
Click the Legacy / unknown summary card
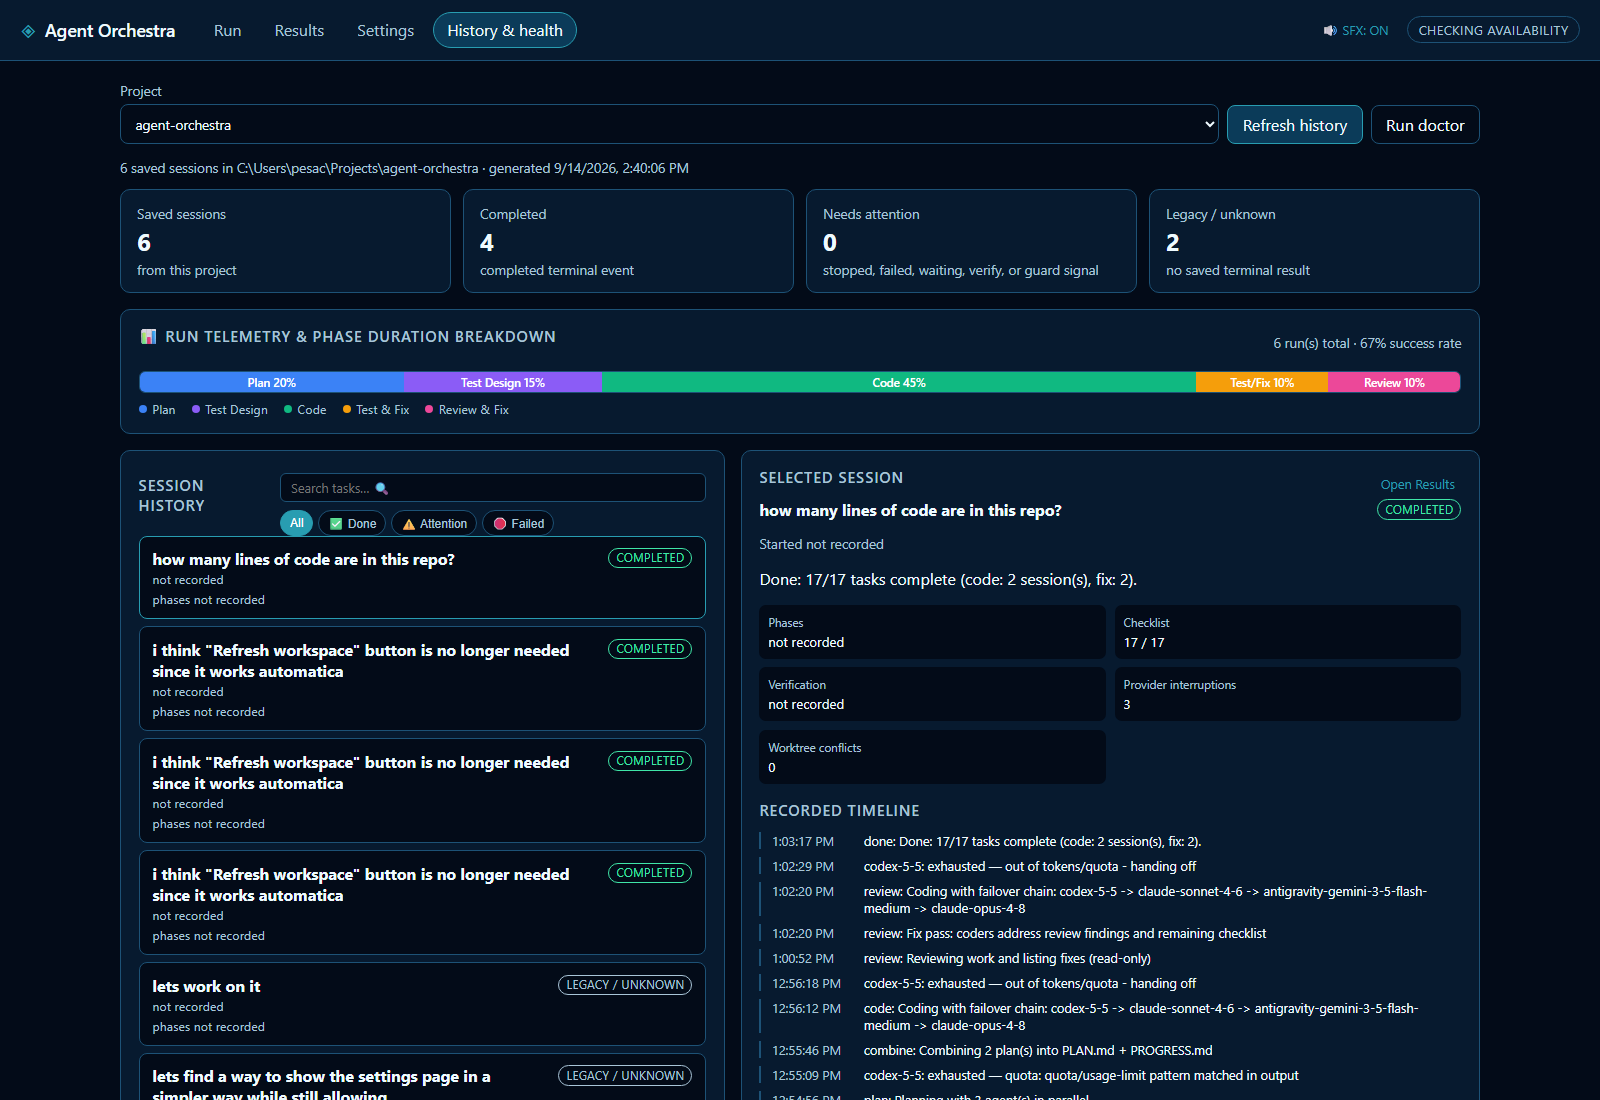1314,241
